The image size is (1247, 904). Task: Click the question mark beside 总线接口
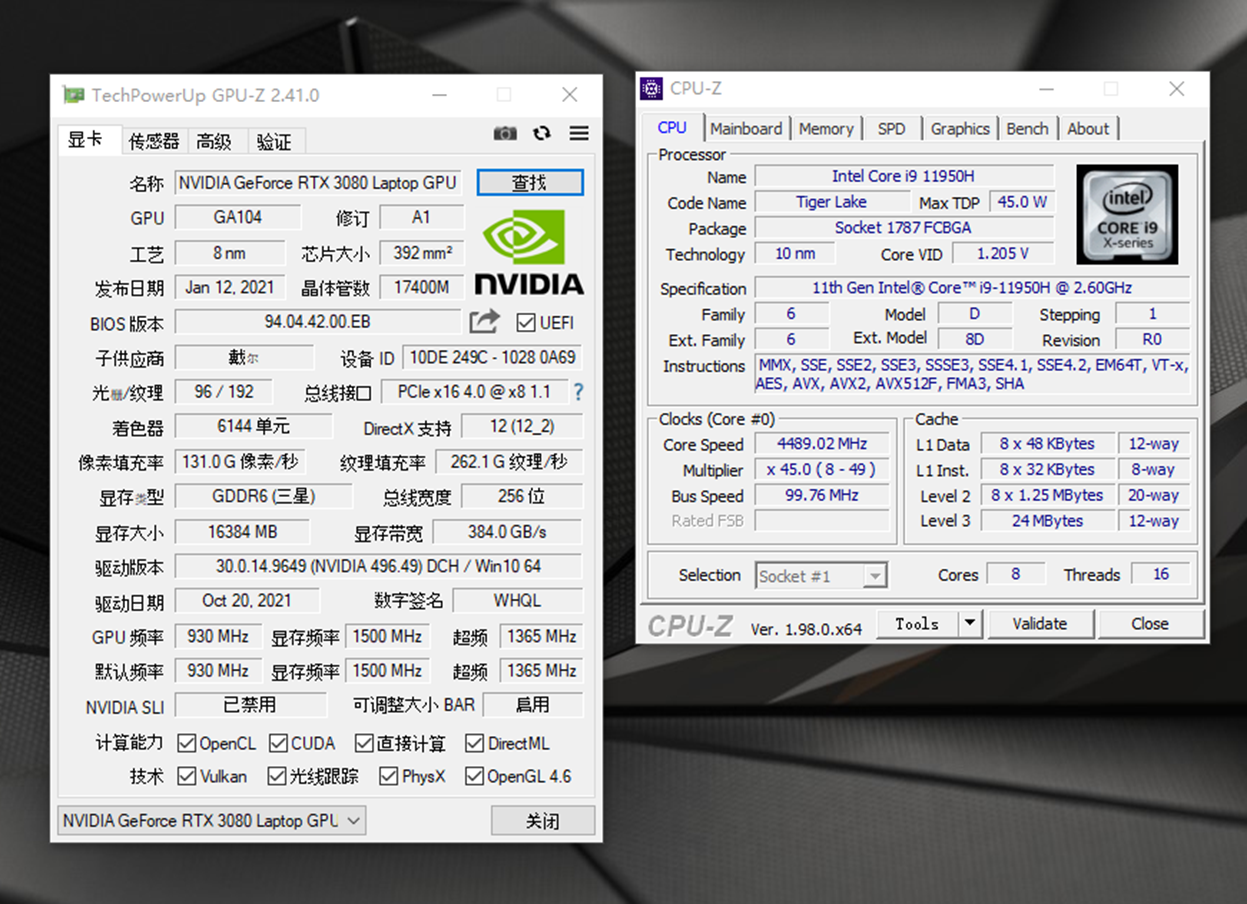point(577,392)
